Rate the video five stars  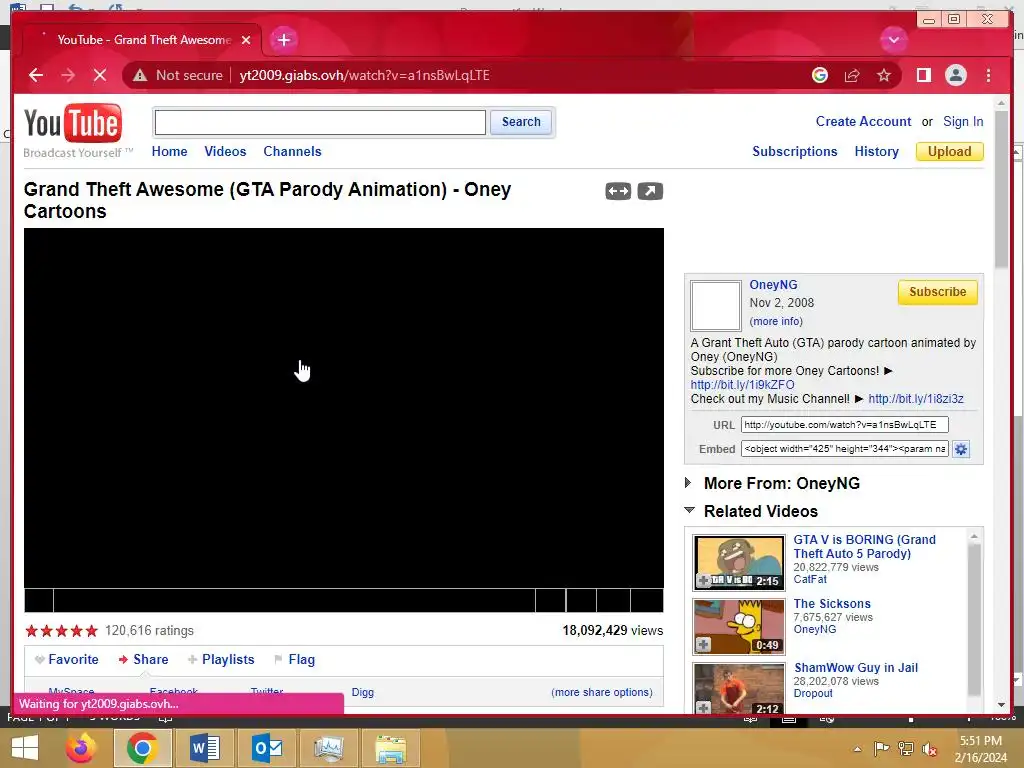(x=91, y=631)
